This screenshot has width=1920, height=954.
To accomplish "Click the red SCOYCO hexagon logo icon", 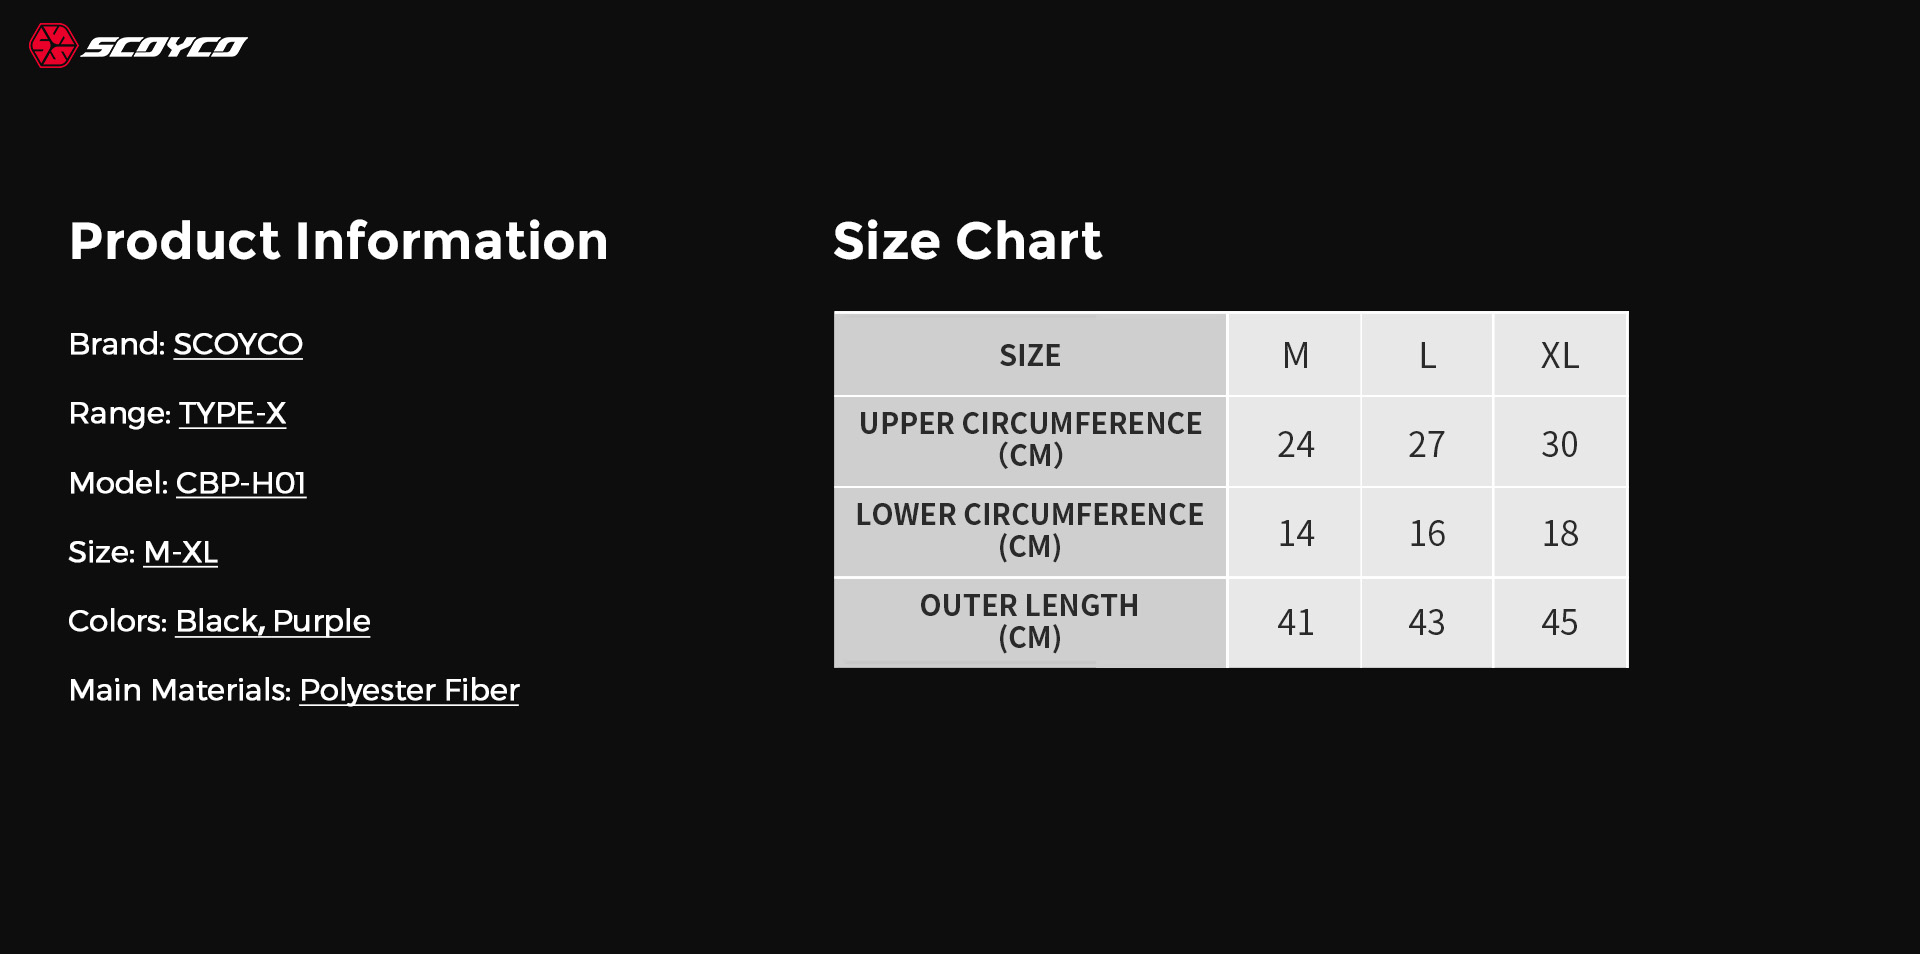I will 53,46.
